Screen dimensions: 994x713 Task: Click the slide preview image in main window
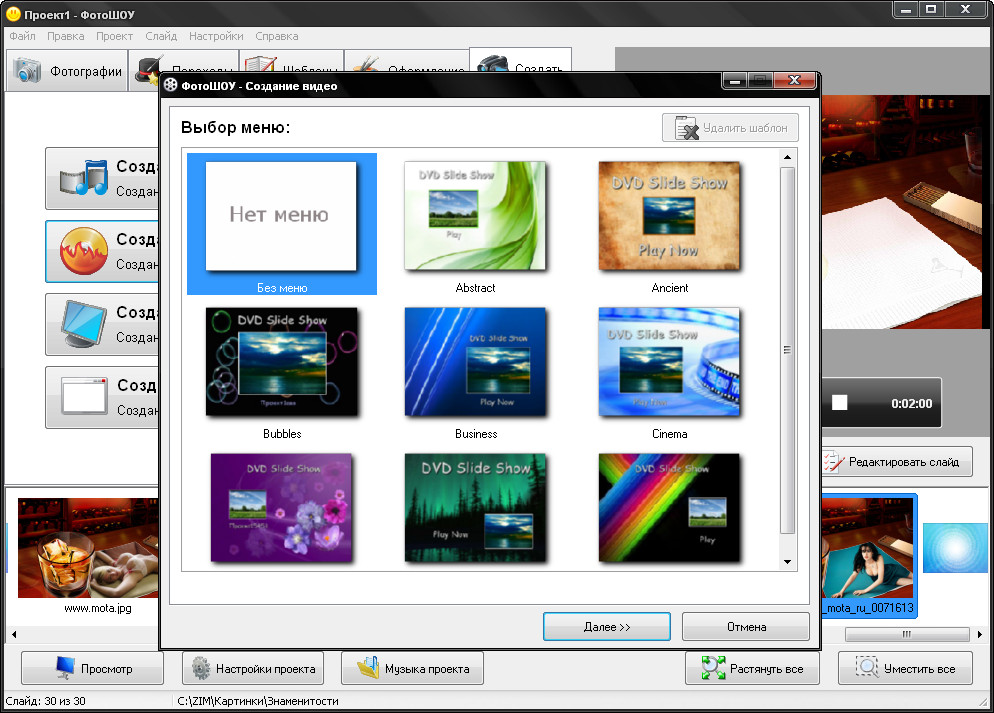click(905, 212)
